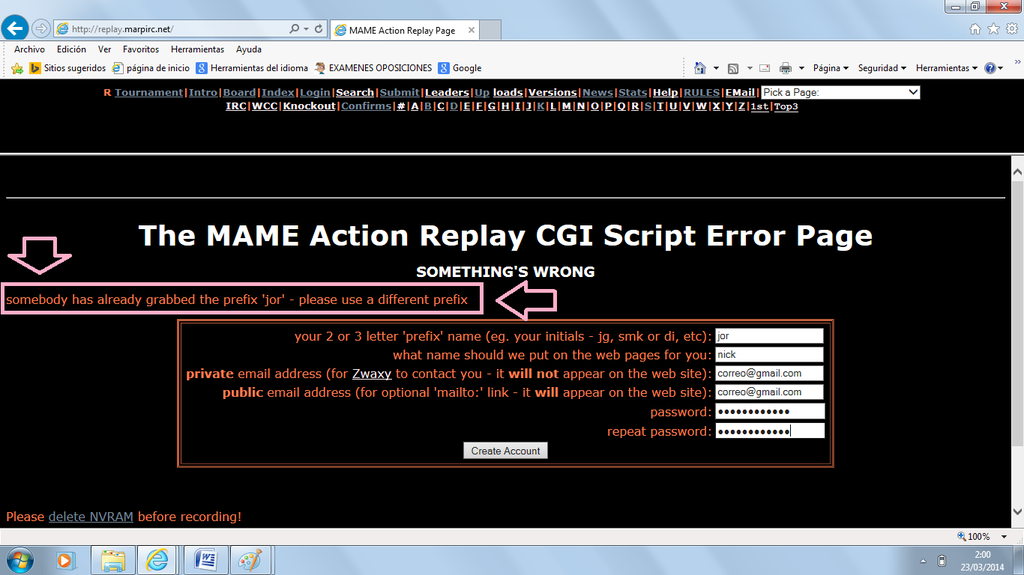Open Sitios sugeridos favorites link
This screenshot has width=1024, height=575.
(67, 68)
